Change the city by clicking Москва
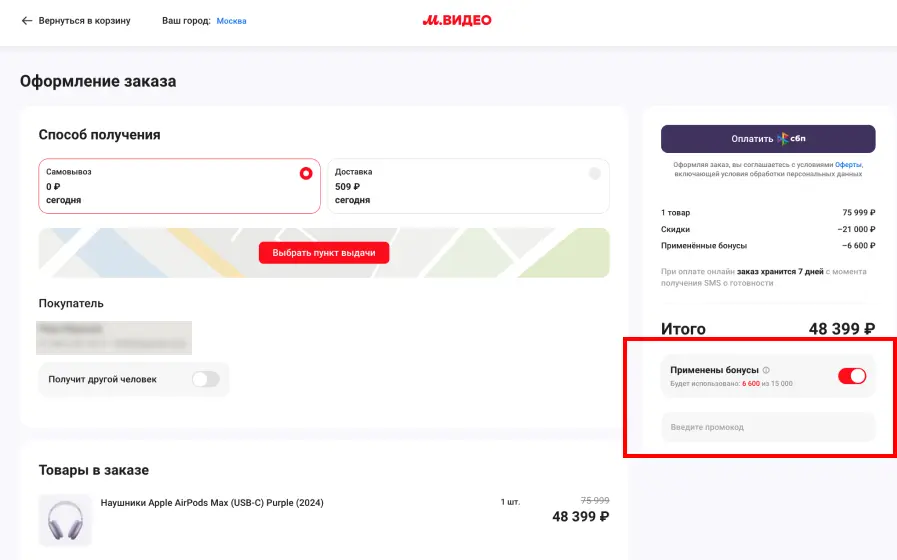 [x=232, y=21]
